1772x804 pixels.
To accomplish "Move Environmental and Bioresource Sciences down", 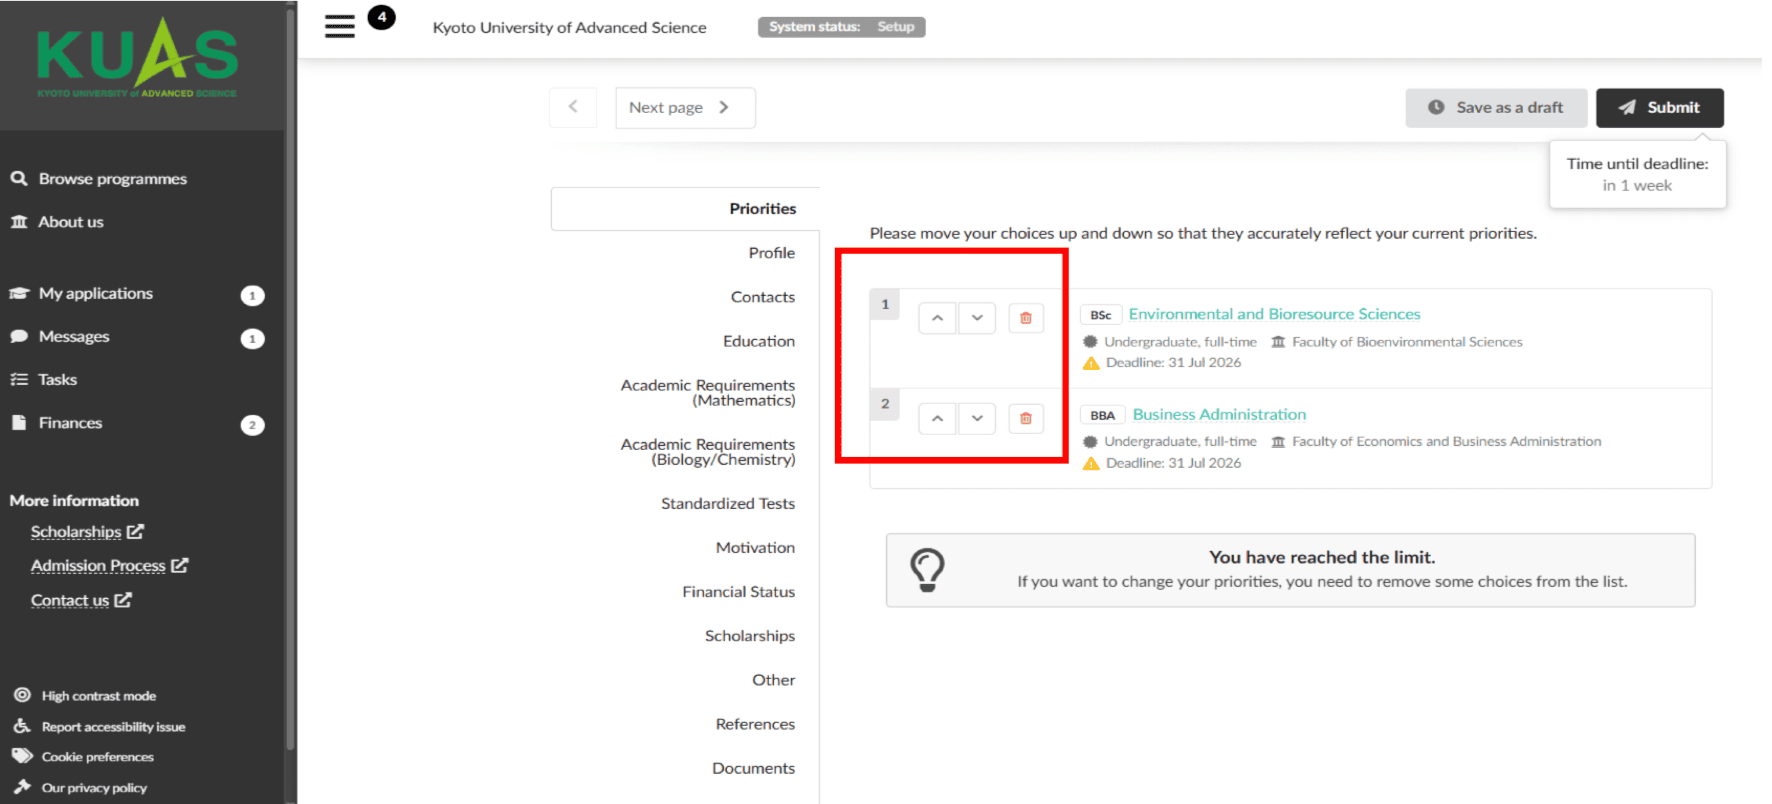I will point(977,318).
